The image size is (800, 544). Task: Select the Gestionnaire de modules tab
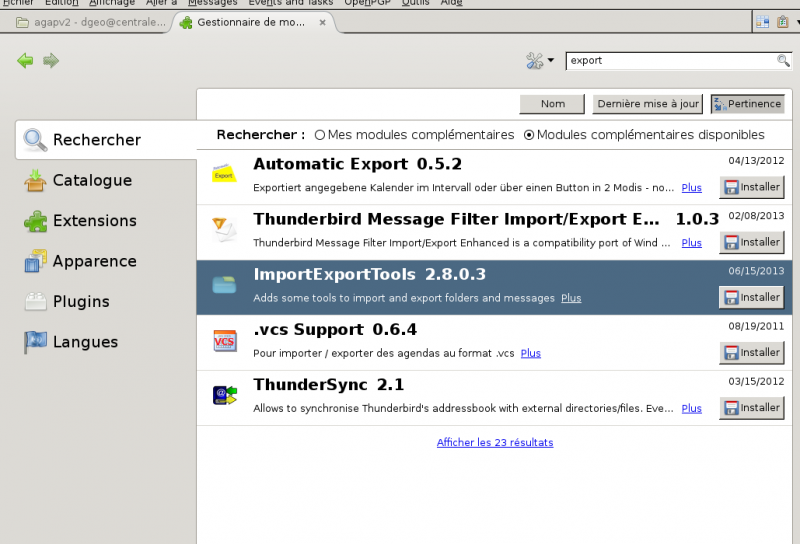(x=250, y=22)
